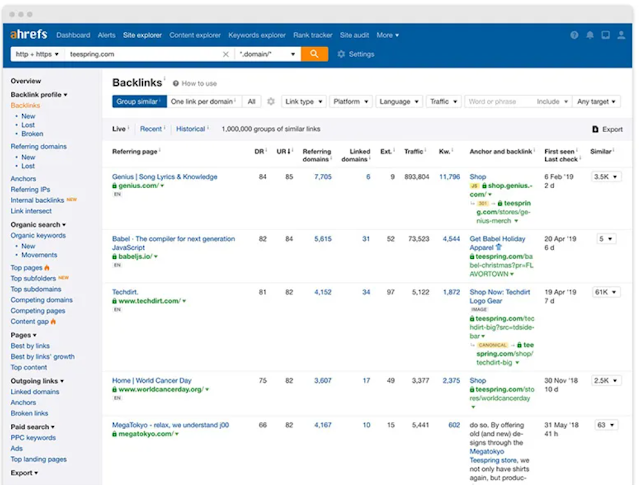Viewport: 639px width, 496px height.
Task: Click the babeljs.io lock icon
Action: click(115, 257)
